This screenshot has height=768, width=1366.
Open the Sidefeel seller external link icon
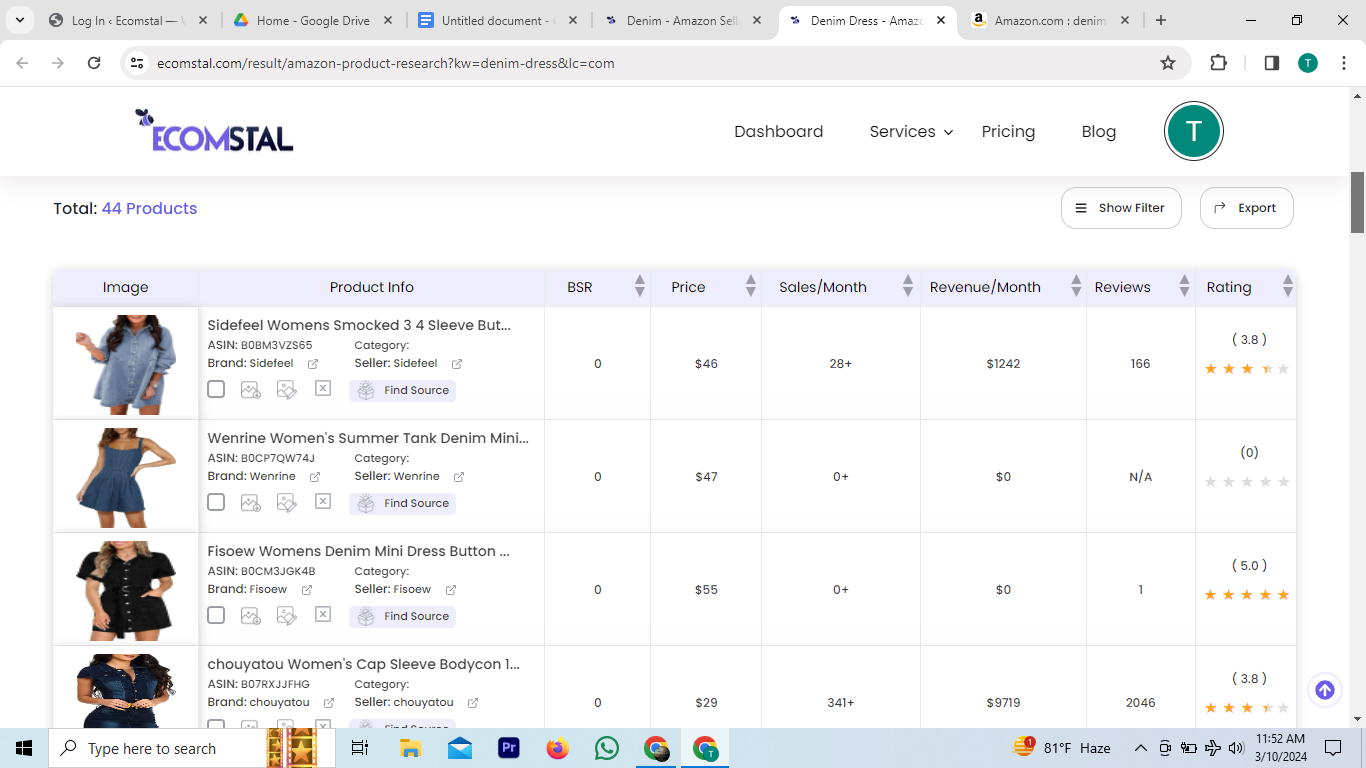coord(457,364)
